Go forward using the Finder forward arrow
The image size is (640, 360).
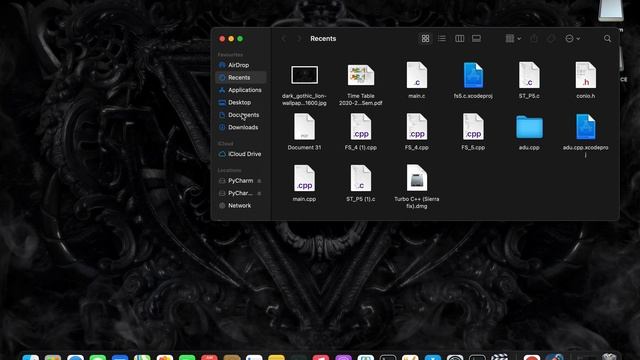click(x=299, y=38)
